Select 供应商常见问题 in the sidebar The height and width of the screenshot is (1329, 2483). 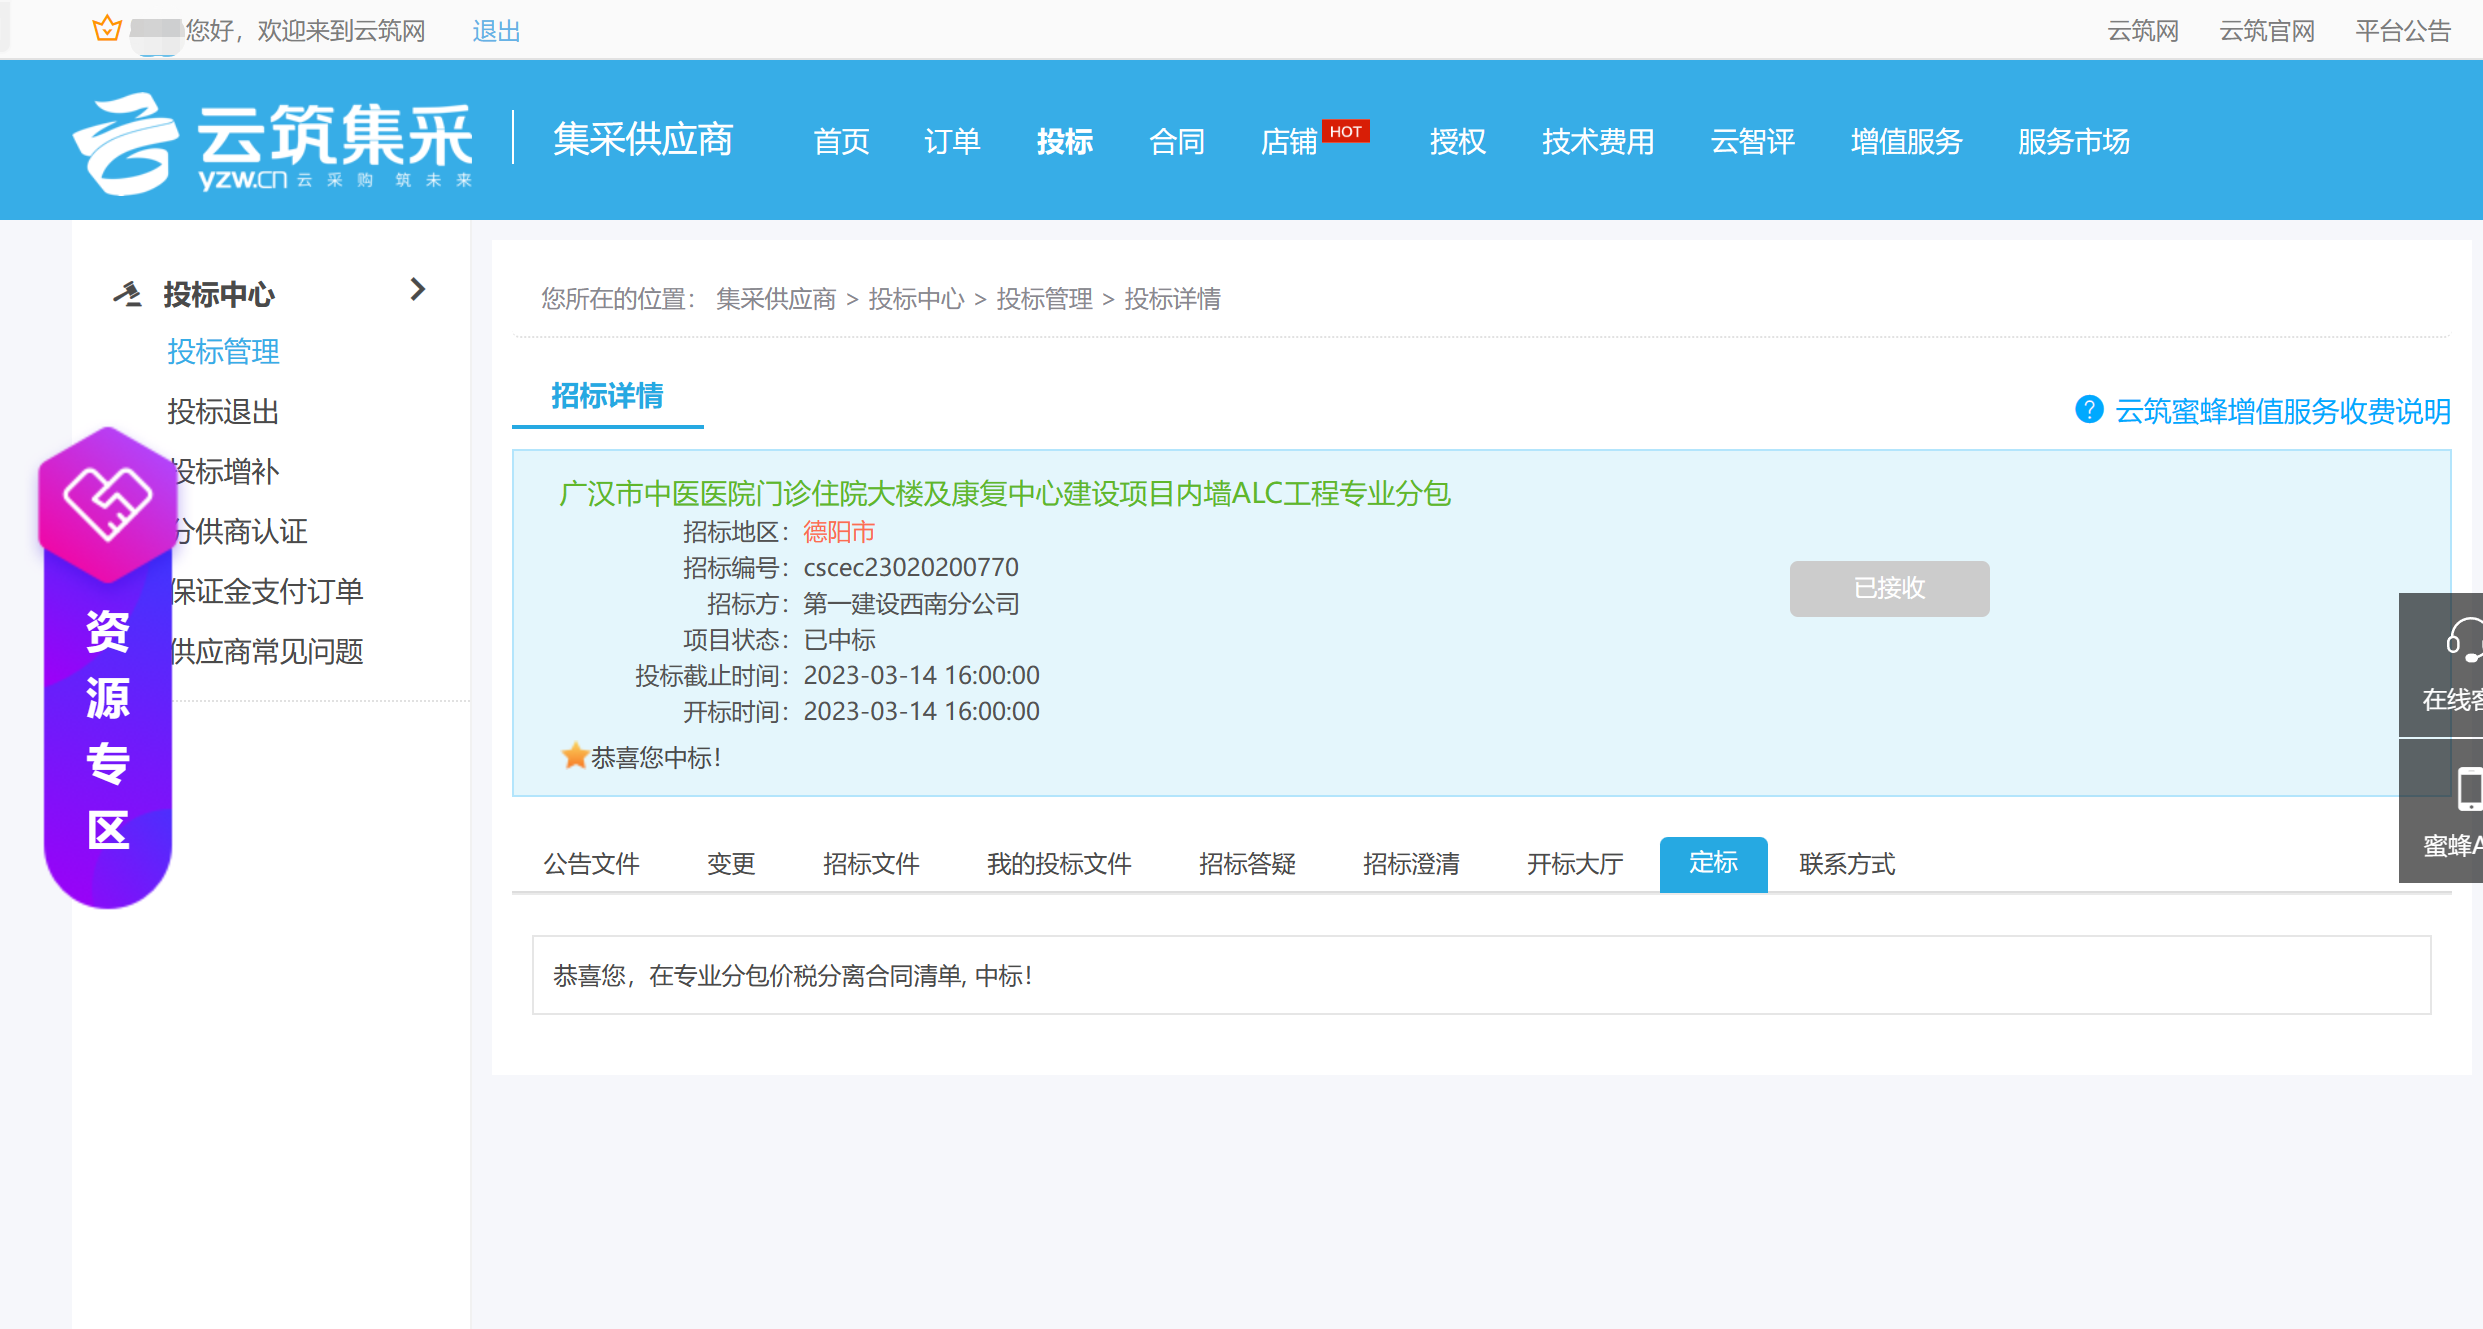tap(265, 651)
